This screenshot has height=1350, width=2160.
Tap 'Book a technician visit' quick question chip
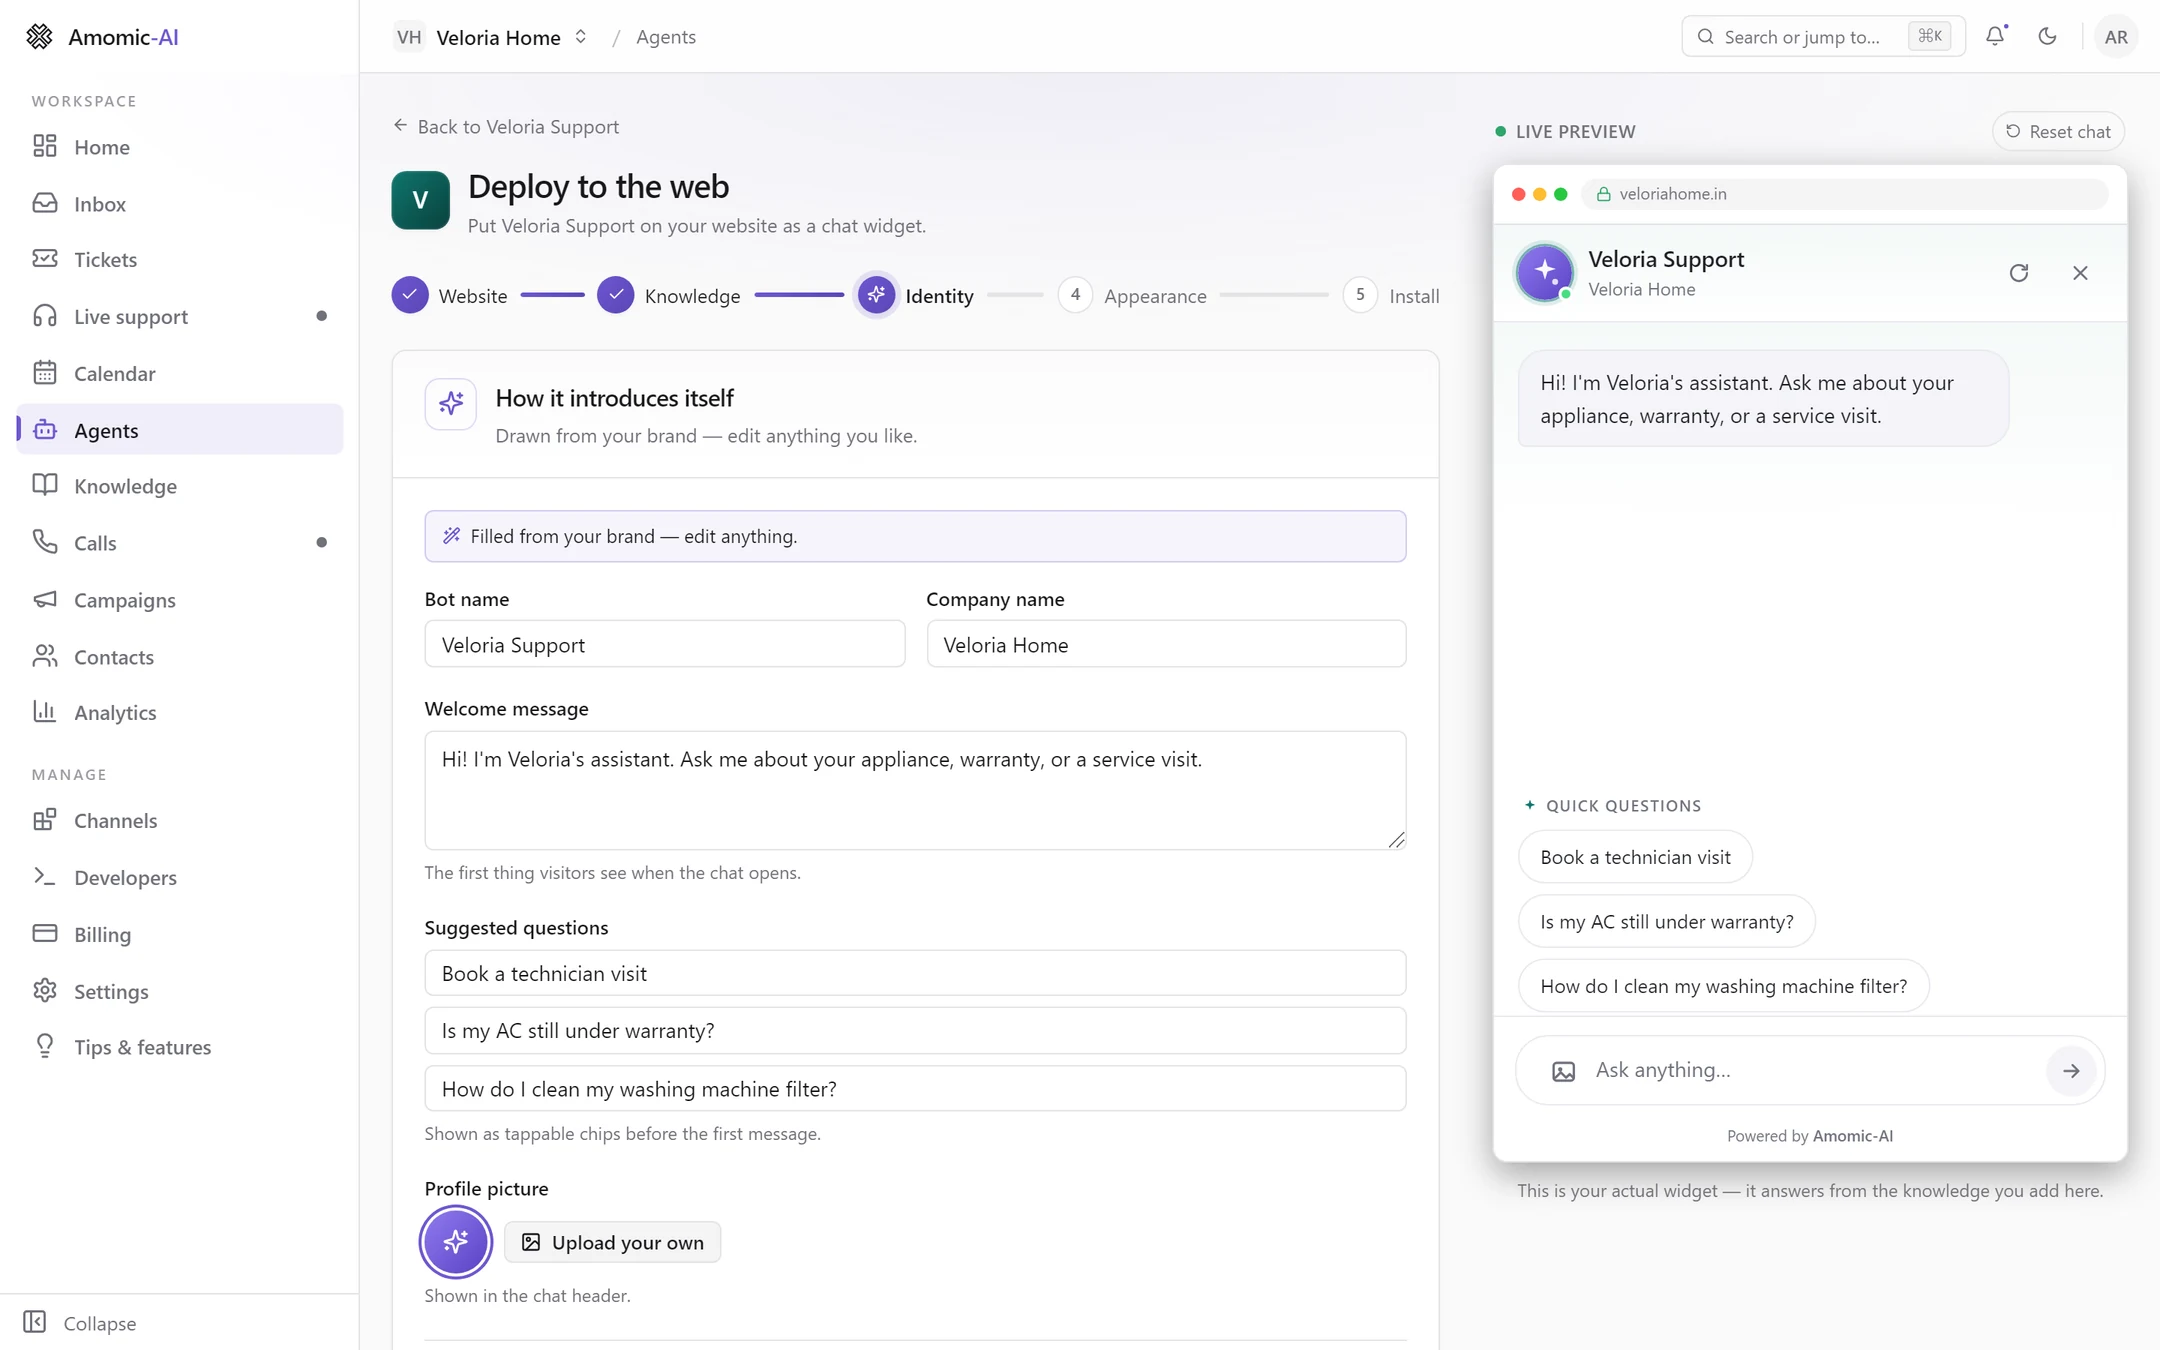(x=1635, y=857)
